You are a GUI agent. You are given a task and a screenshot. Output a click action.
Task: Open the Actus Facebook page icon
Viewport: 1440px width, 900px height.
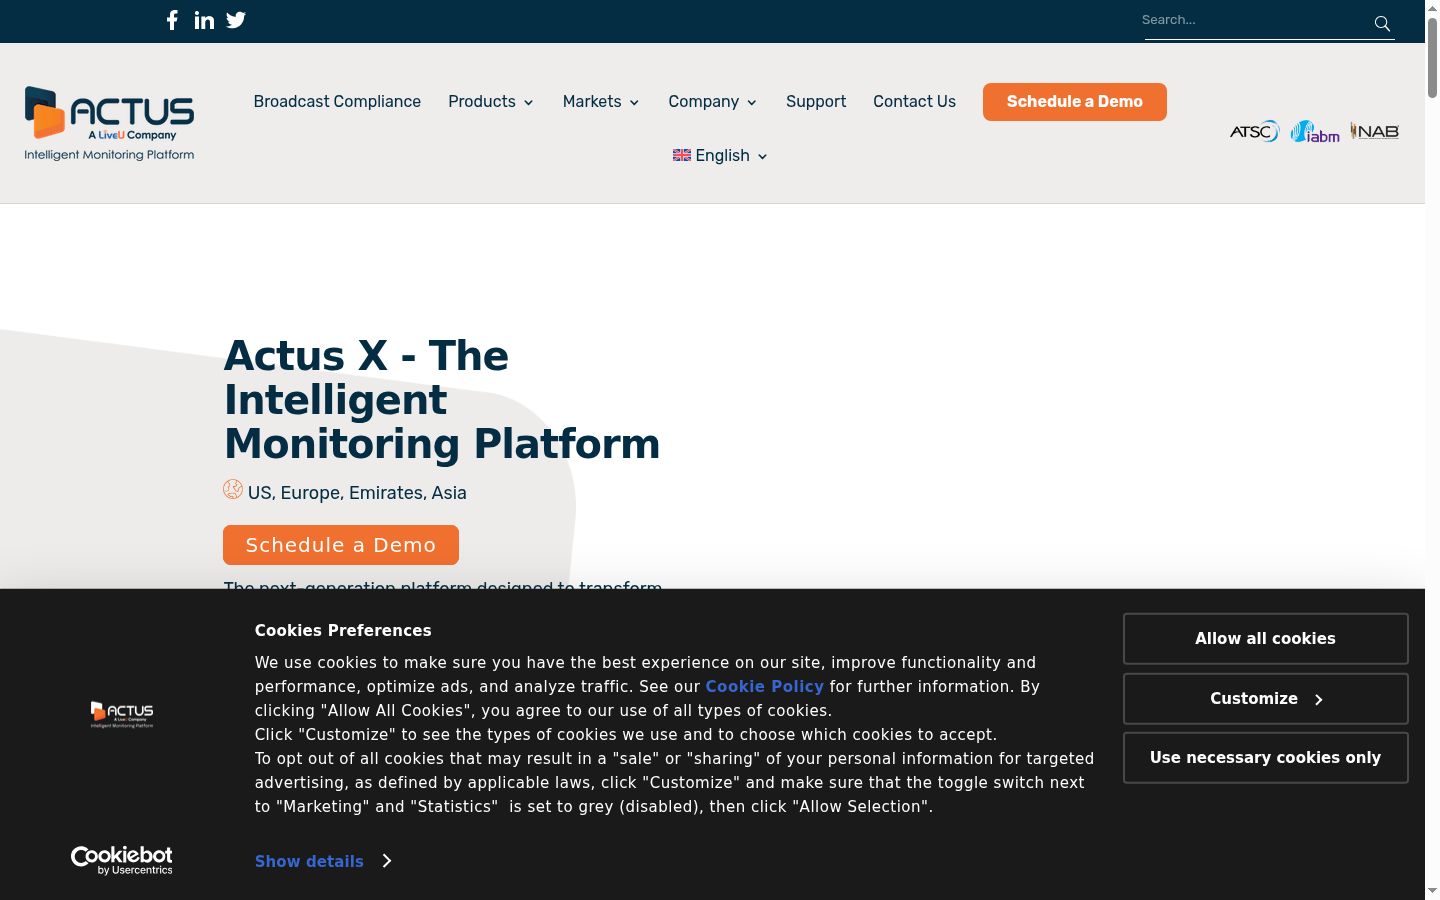click(172, 20)
